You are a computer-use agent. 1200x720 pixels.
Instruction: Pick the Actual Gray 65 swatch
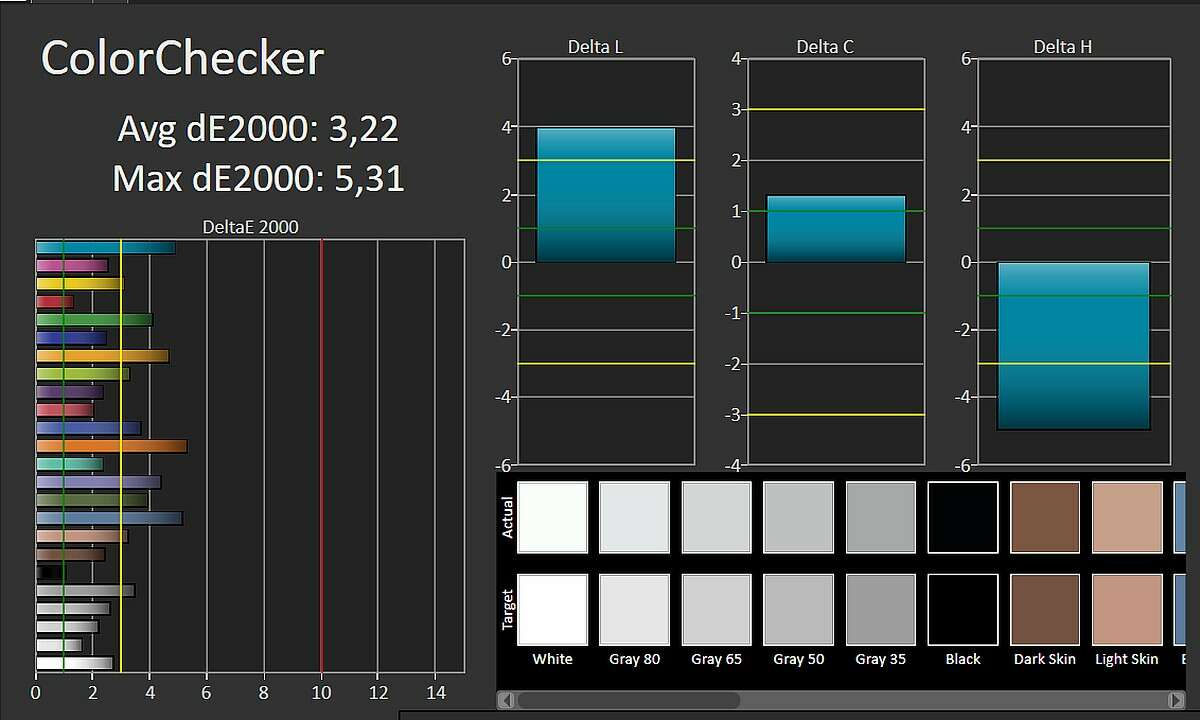point(716,517)
